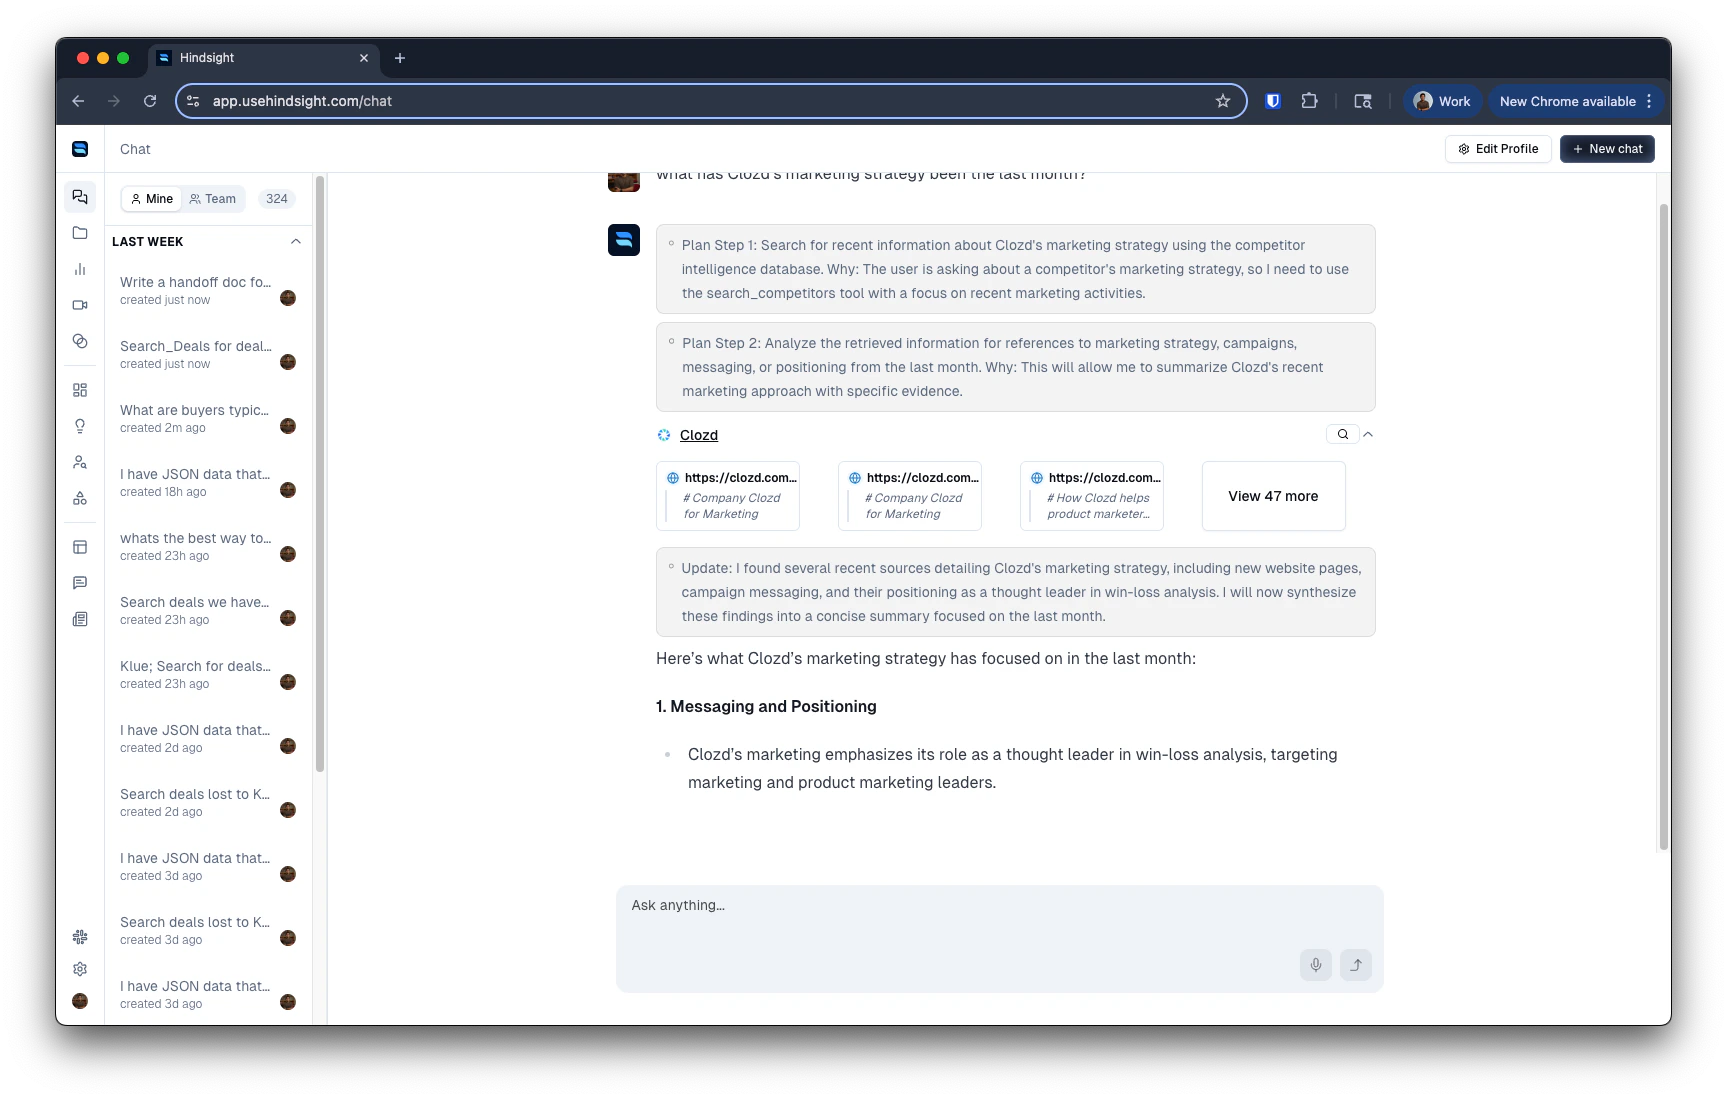Click the Clozd link in the results
This screenshot has width=1727, height=1099.
pos(698,435)
